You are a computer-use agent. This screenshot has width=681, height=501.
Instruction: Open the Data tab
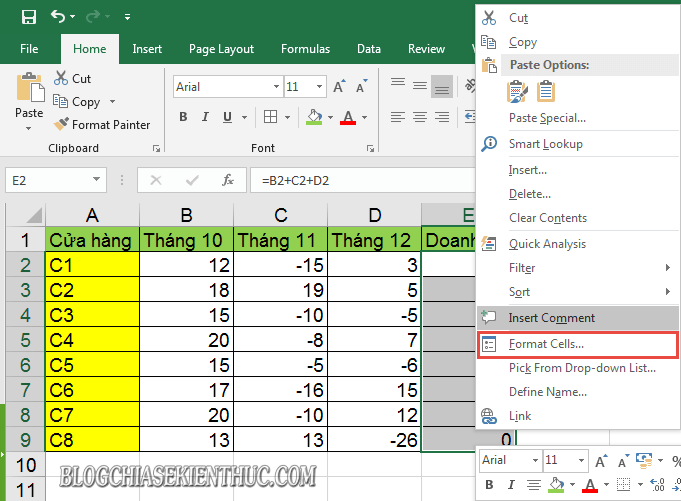tap(369, 49)
